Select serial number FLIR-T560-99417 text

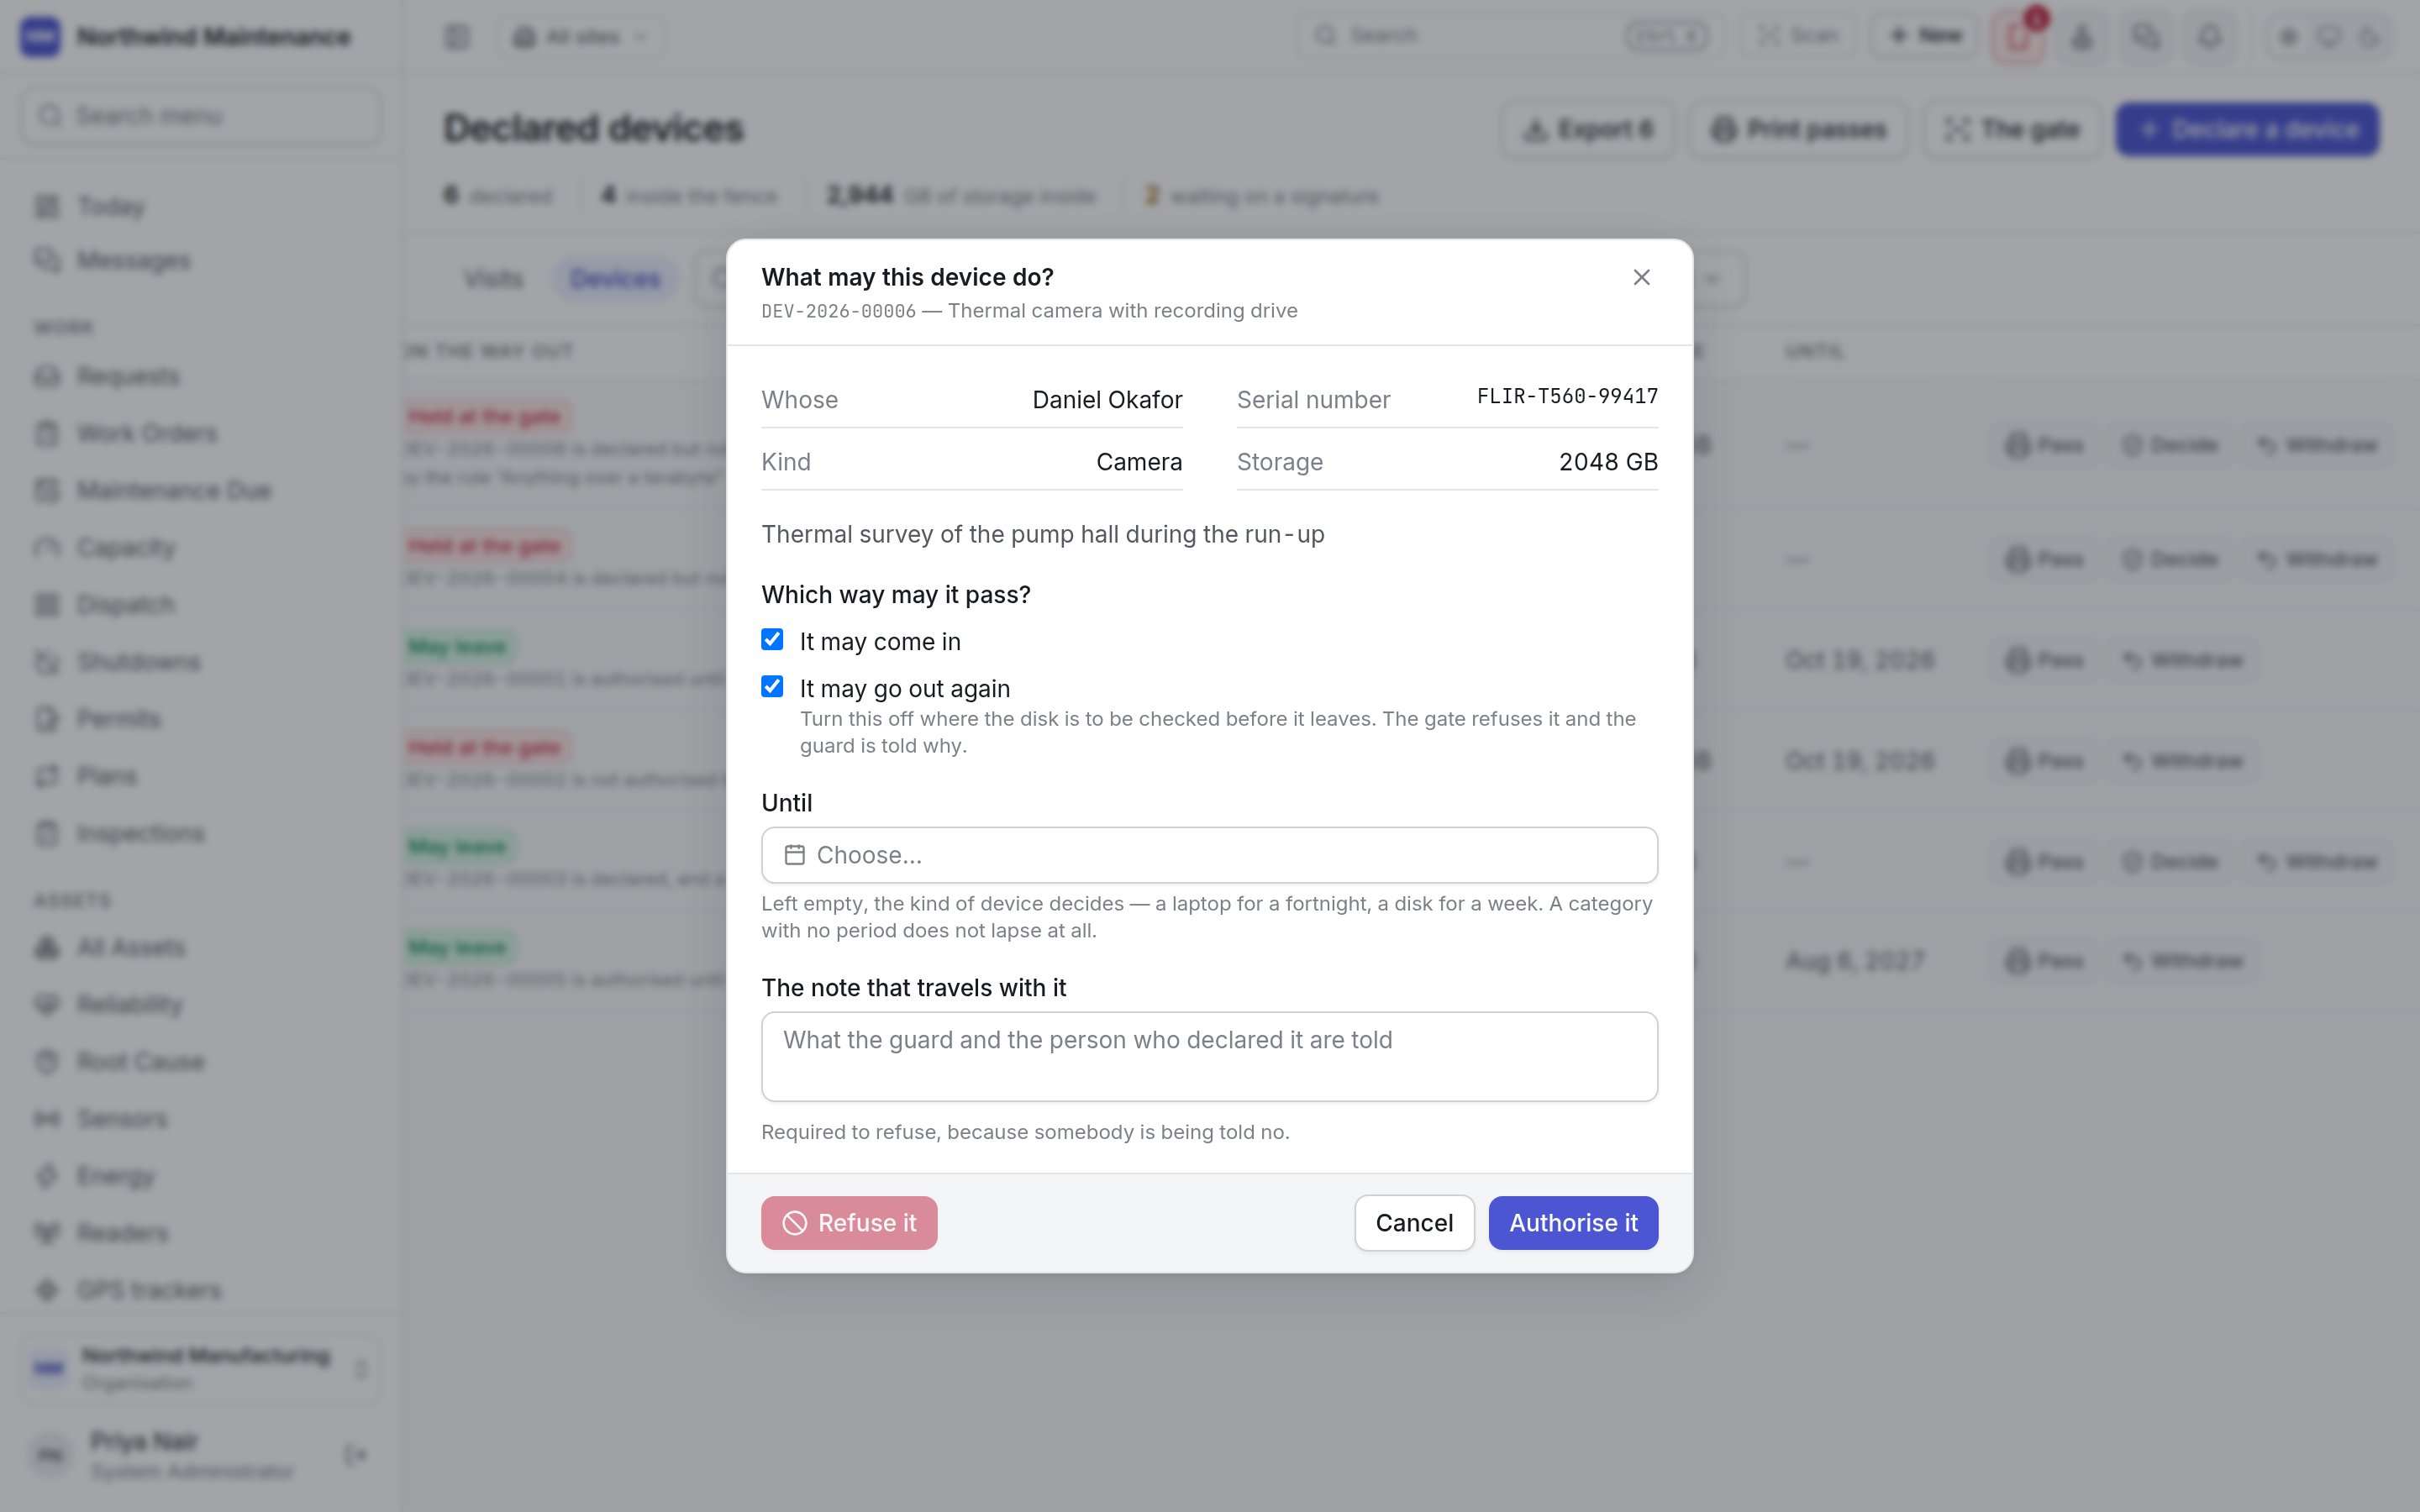click(x=1567, y=397)
